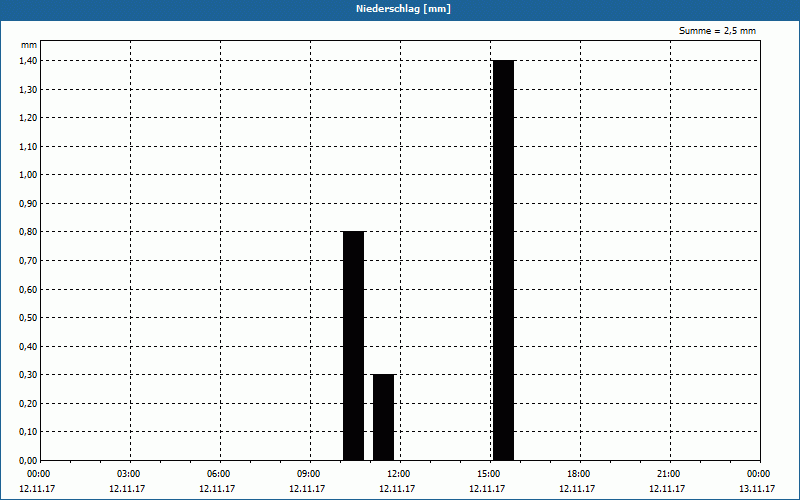Screen dimensions: 800x500
Task: Click the 12.11.17 date below 12:00
Action: point(397,489)
